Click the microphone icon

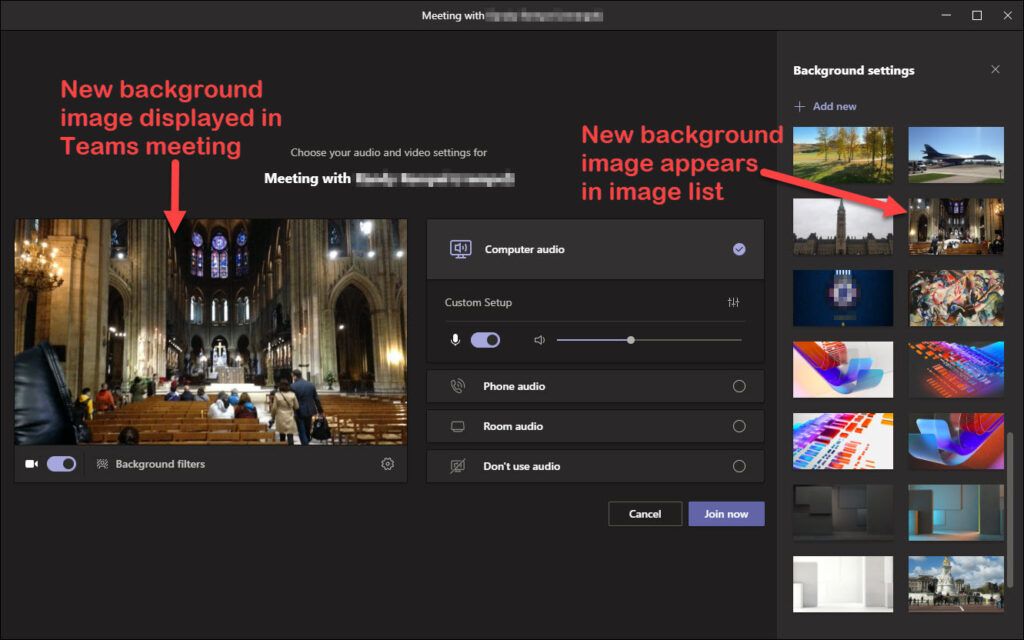click(x=456, y=340)
